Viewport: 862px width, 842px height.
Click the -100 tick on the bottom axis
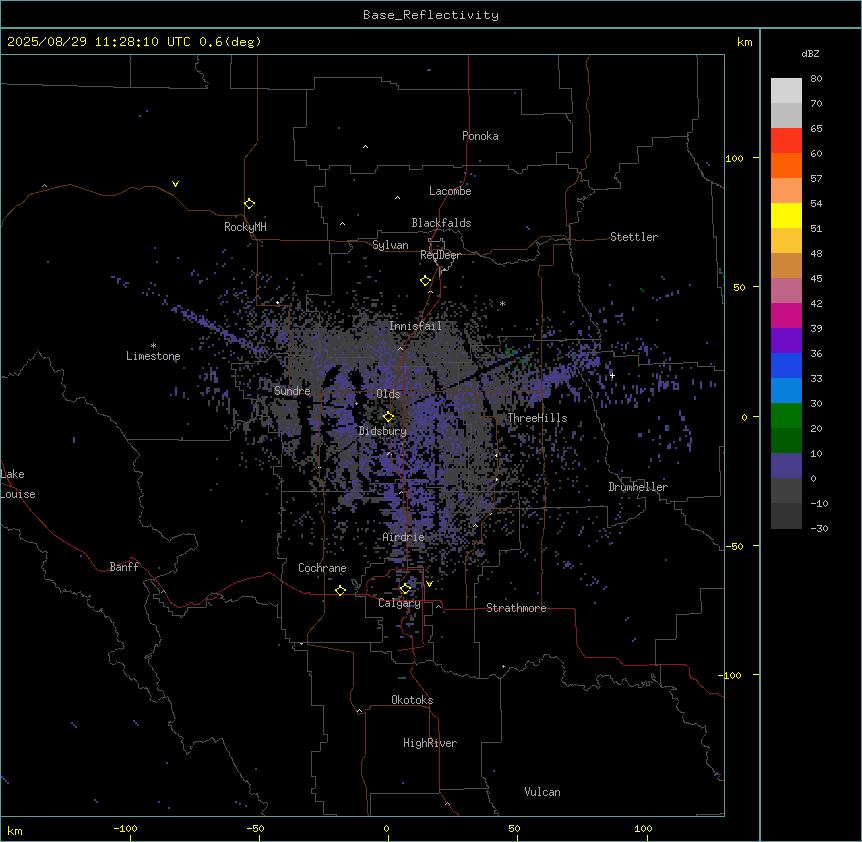click(125, 828)
